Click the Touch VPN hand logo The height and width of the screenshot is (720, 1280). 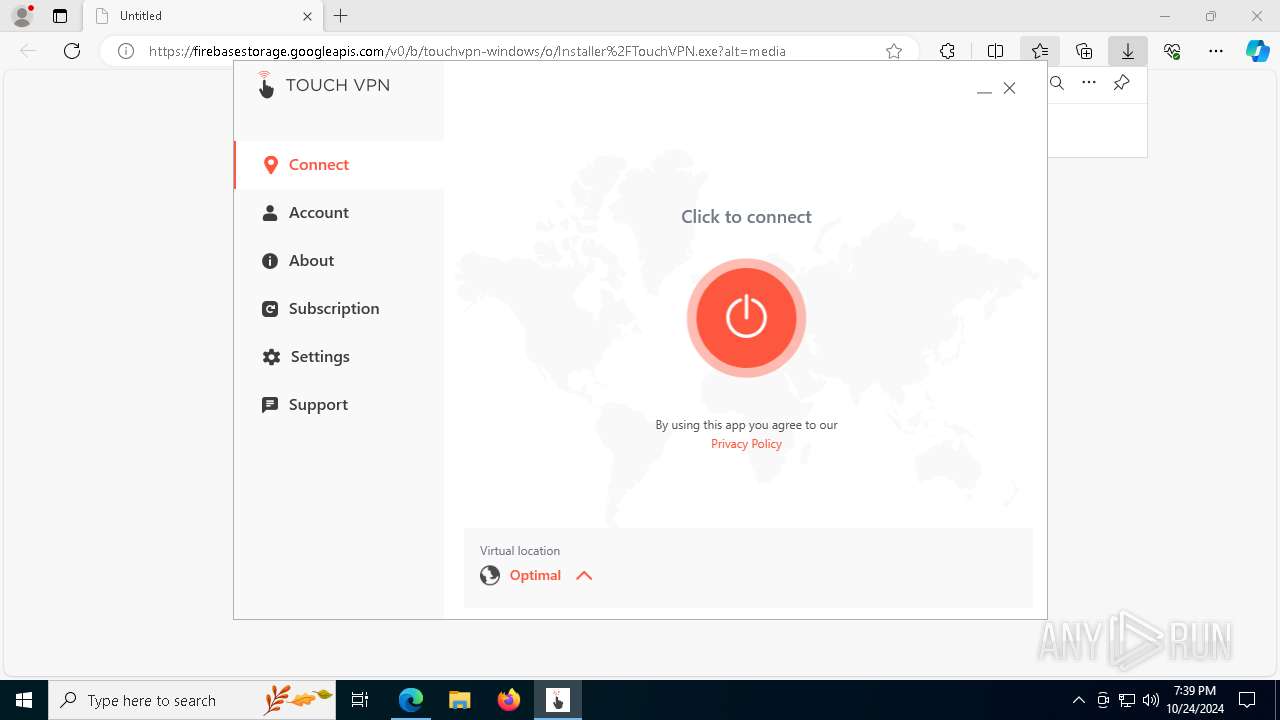[265, 85]
